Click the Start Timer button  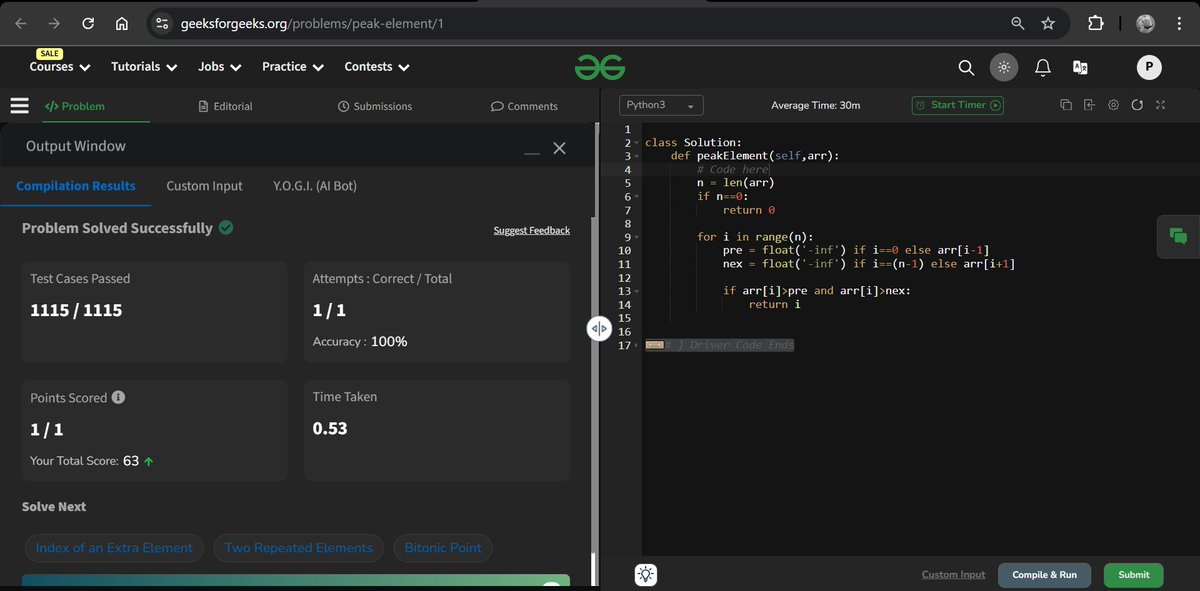(x=957, y=105)
